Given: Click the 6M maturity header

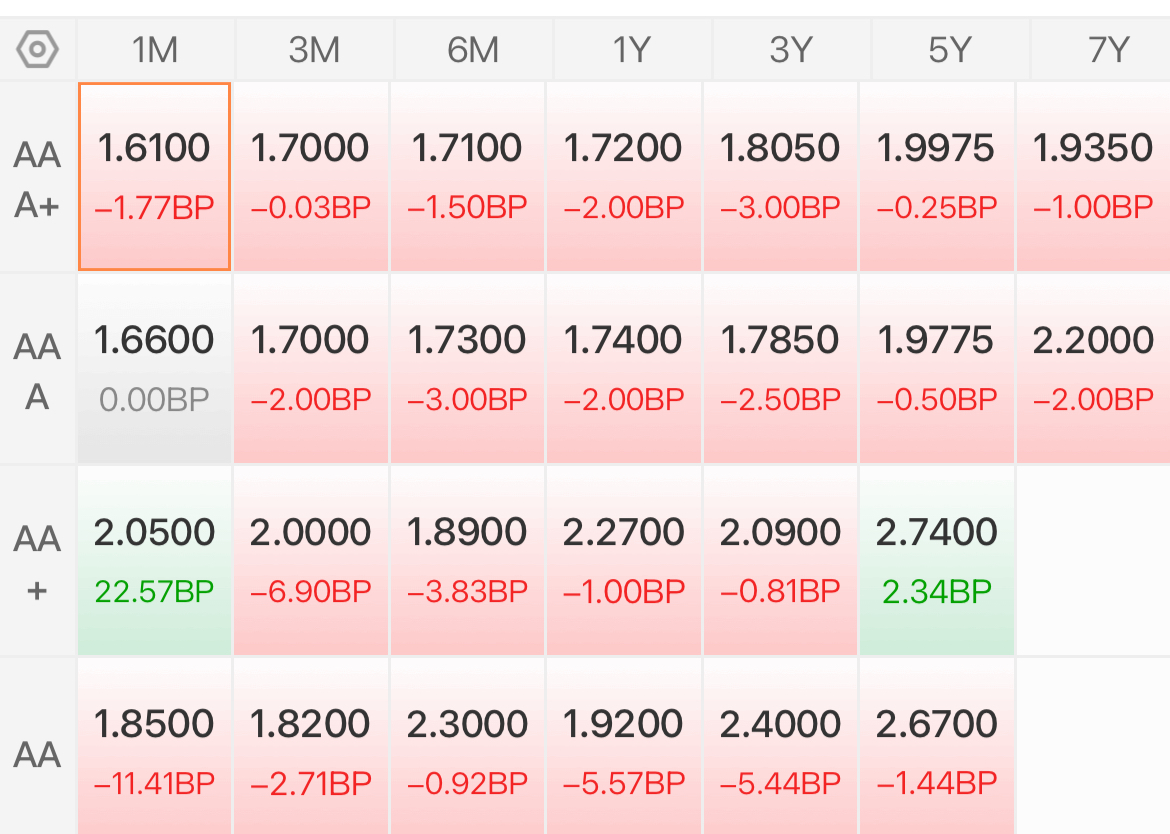Looking at the screenshot, I should point(473,50).
